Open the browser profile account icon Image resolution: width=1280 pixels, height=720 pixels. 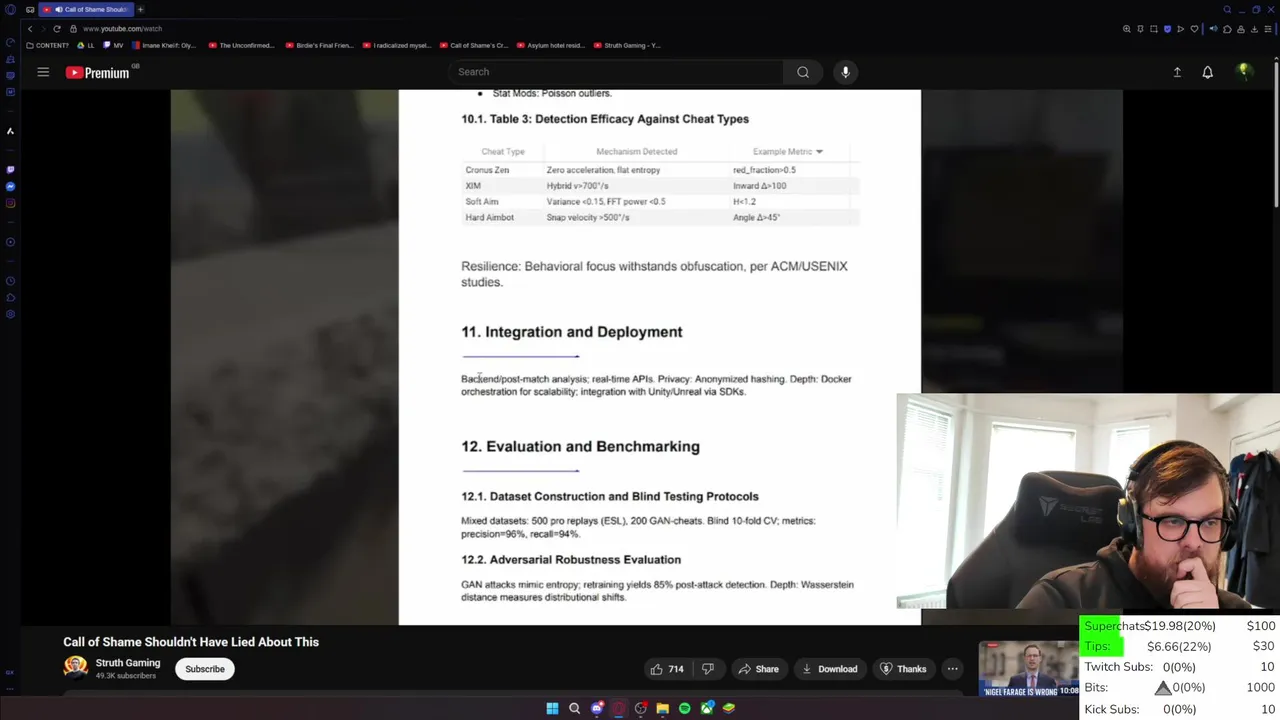point(1241,29)
